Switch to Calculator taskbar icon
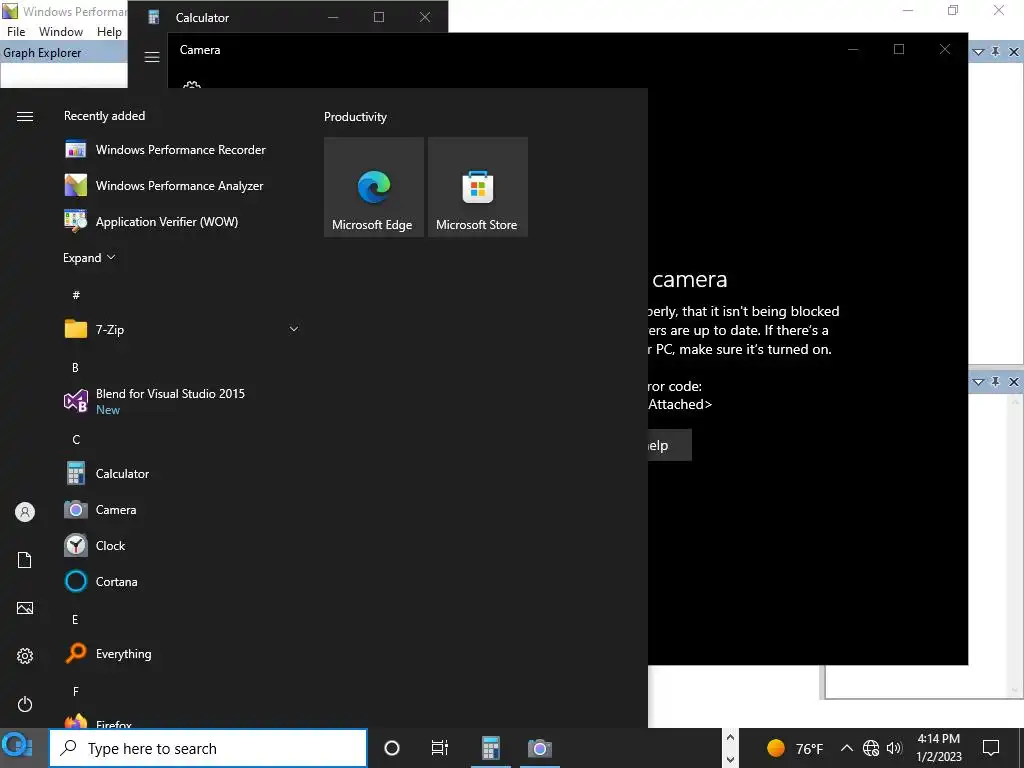The width and height of the screenshot is (1024, 768). (490, 748)
